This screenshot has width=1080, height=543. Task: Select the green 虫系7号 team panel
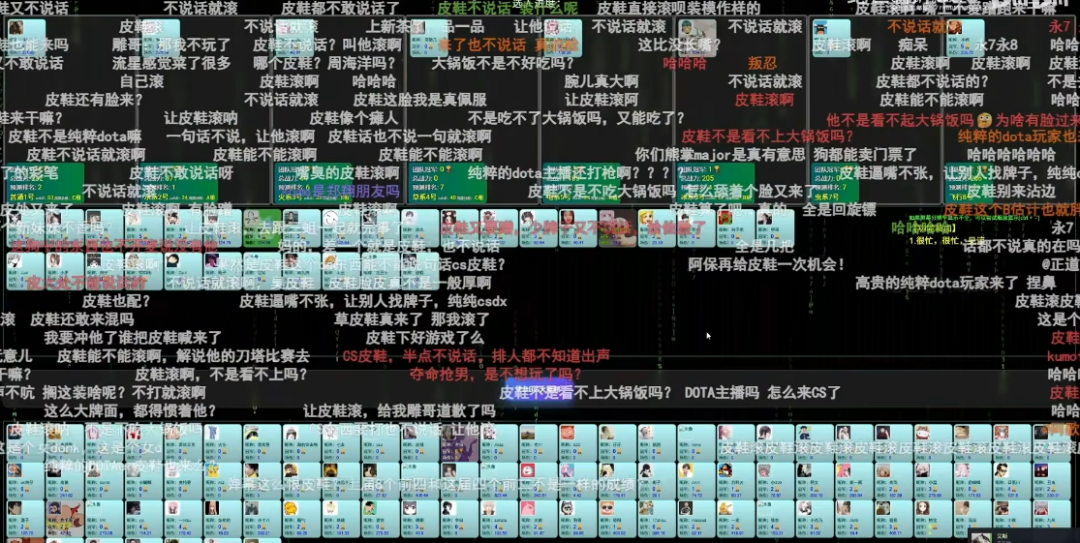(835, 183)
